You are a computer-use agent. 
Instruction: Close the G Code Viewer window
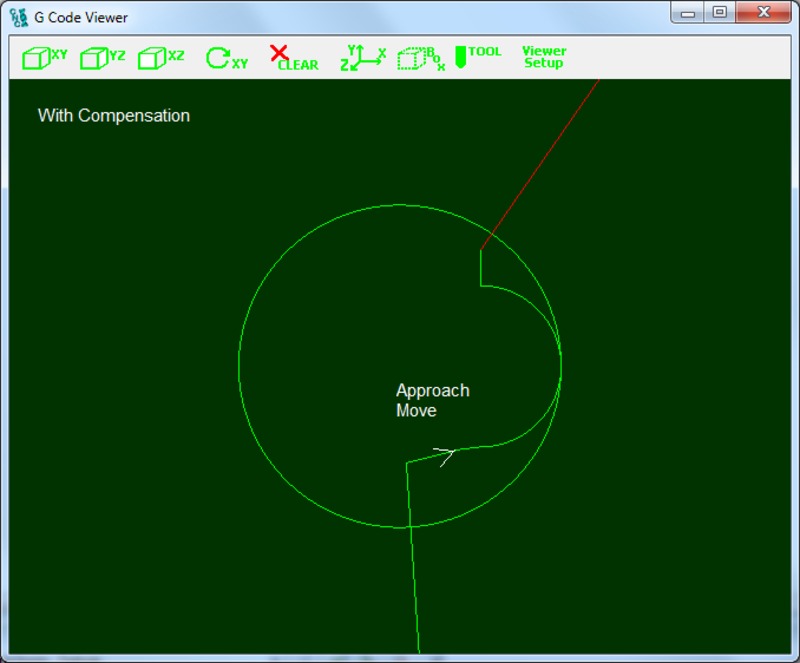click(x=764, y=13)
